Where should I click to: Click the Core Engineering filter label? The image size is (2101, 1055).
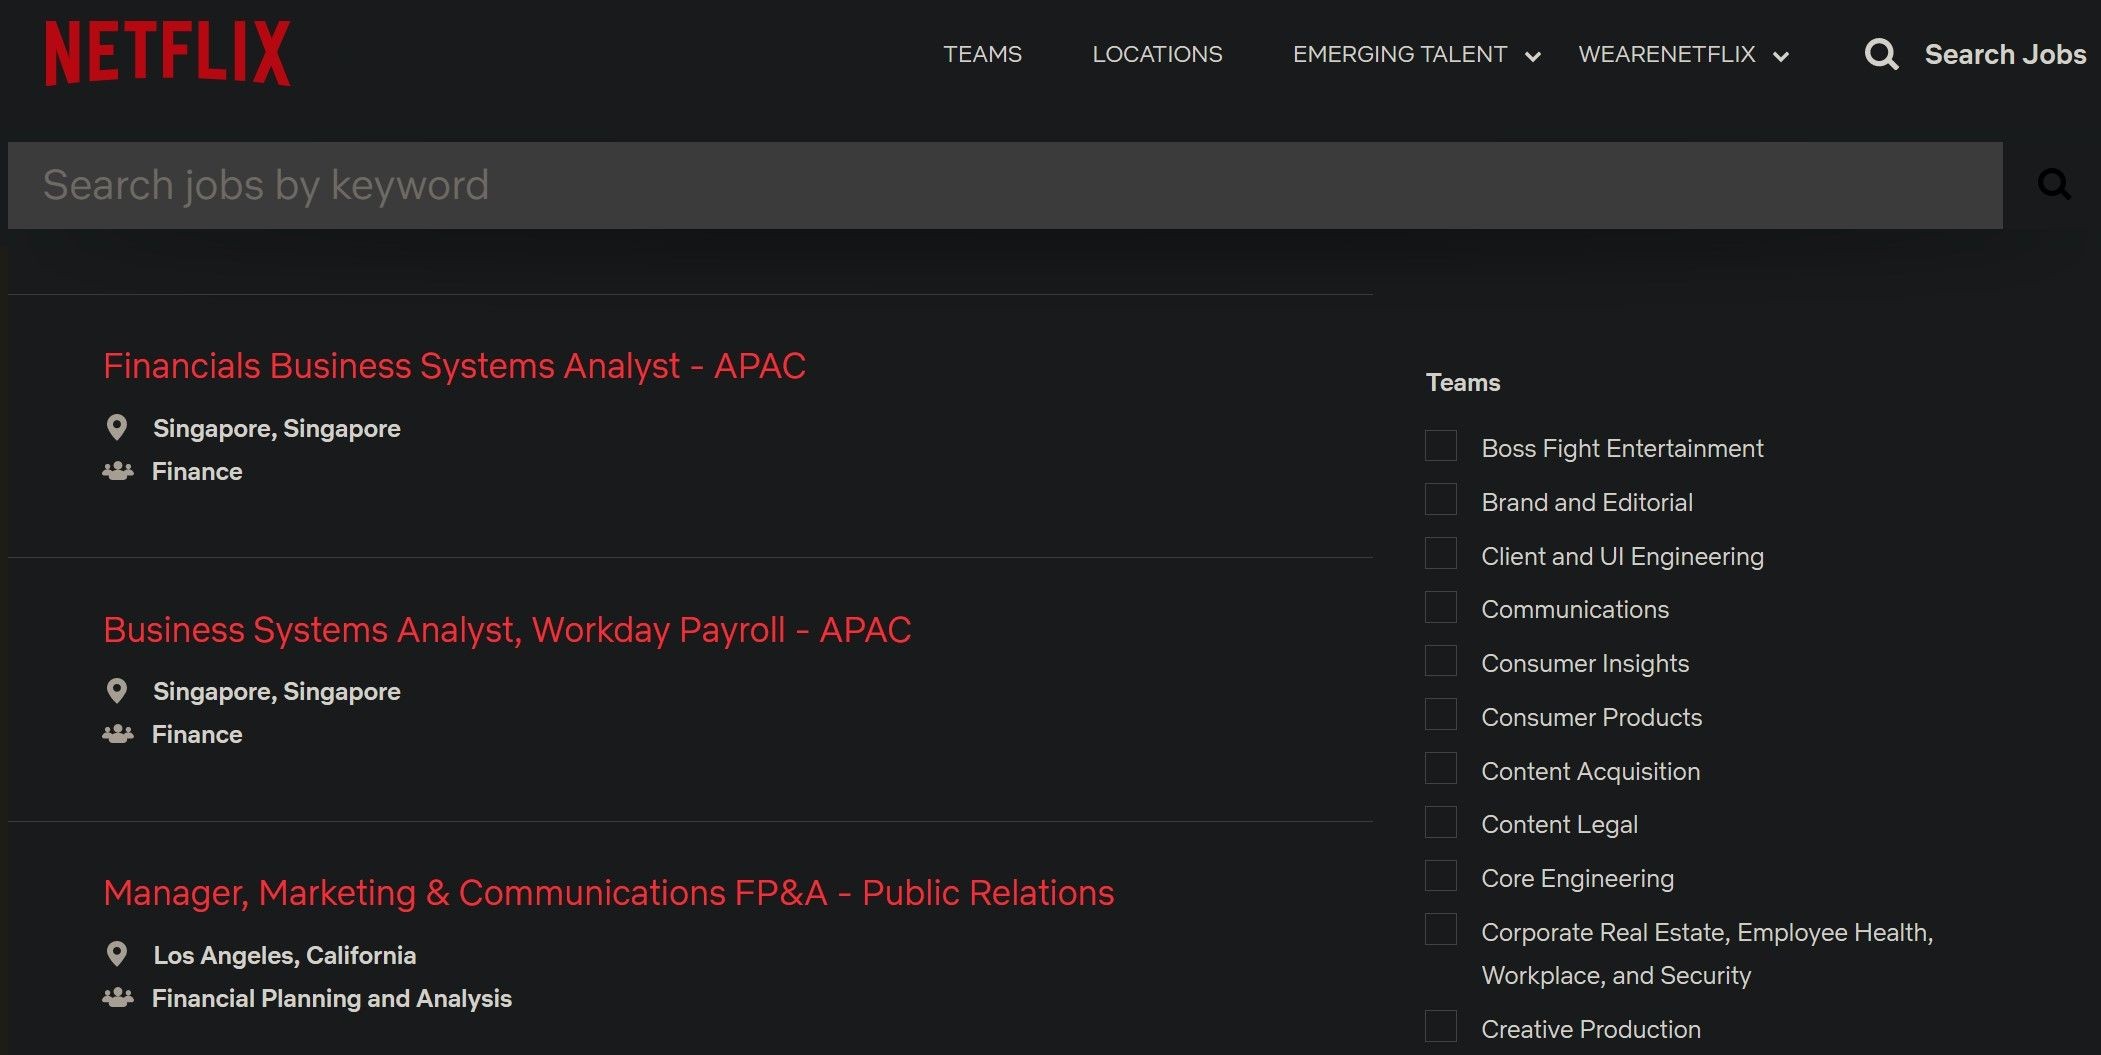coord(1577,879)
